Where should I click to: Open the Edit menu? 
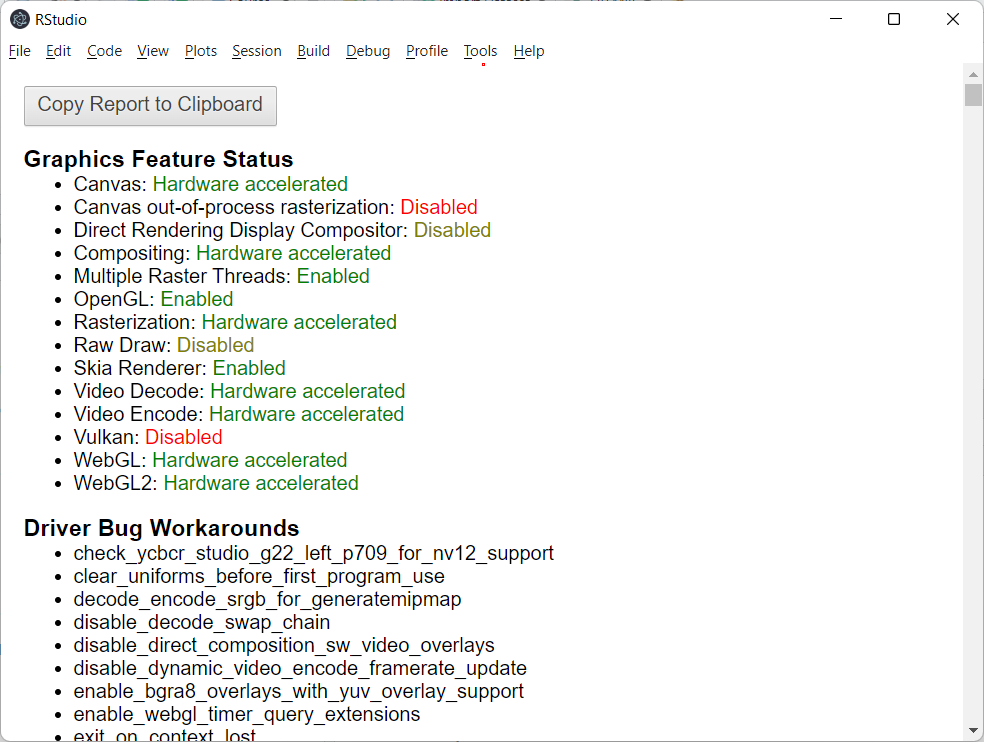tap(58, 51)
